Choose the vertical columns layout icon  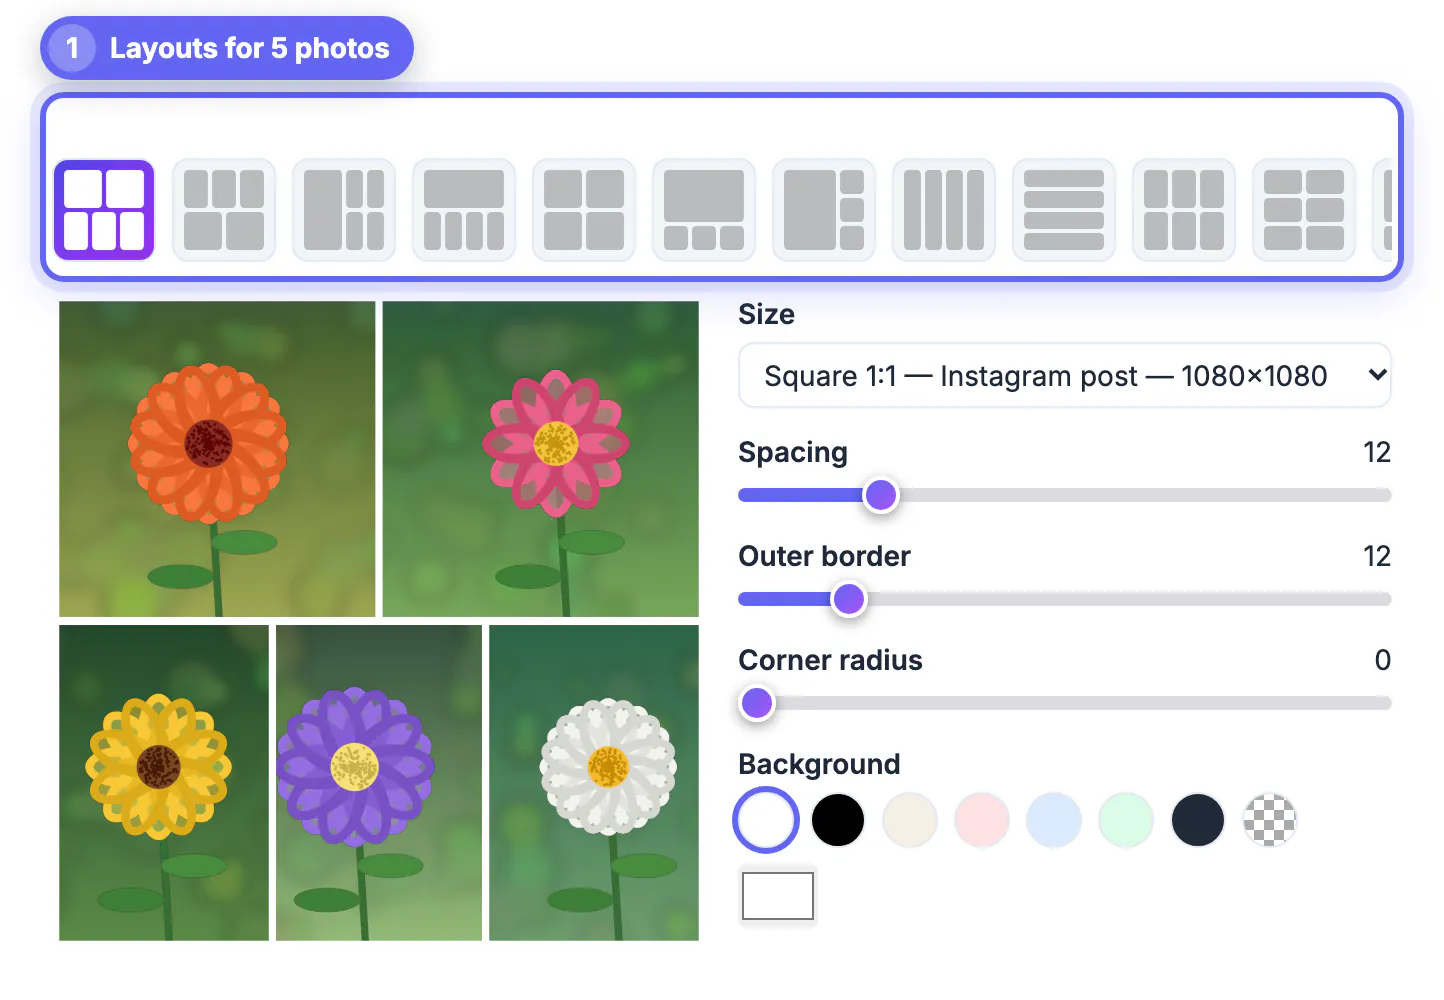coord(944,210)
